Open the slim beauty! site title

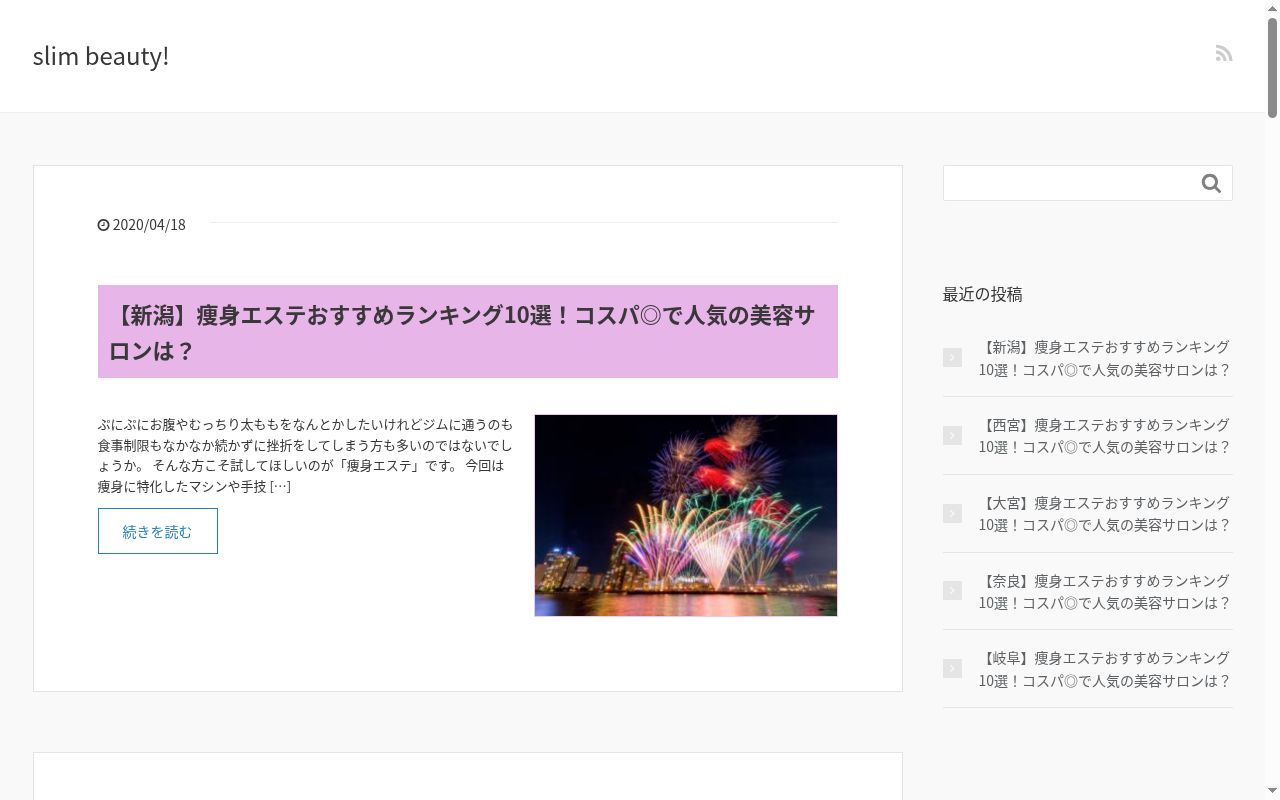(101, 56)
